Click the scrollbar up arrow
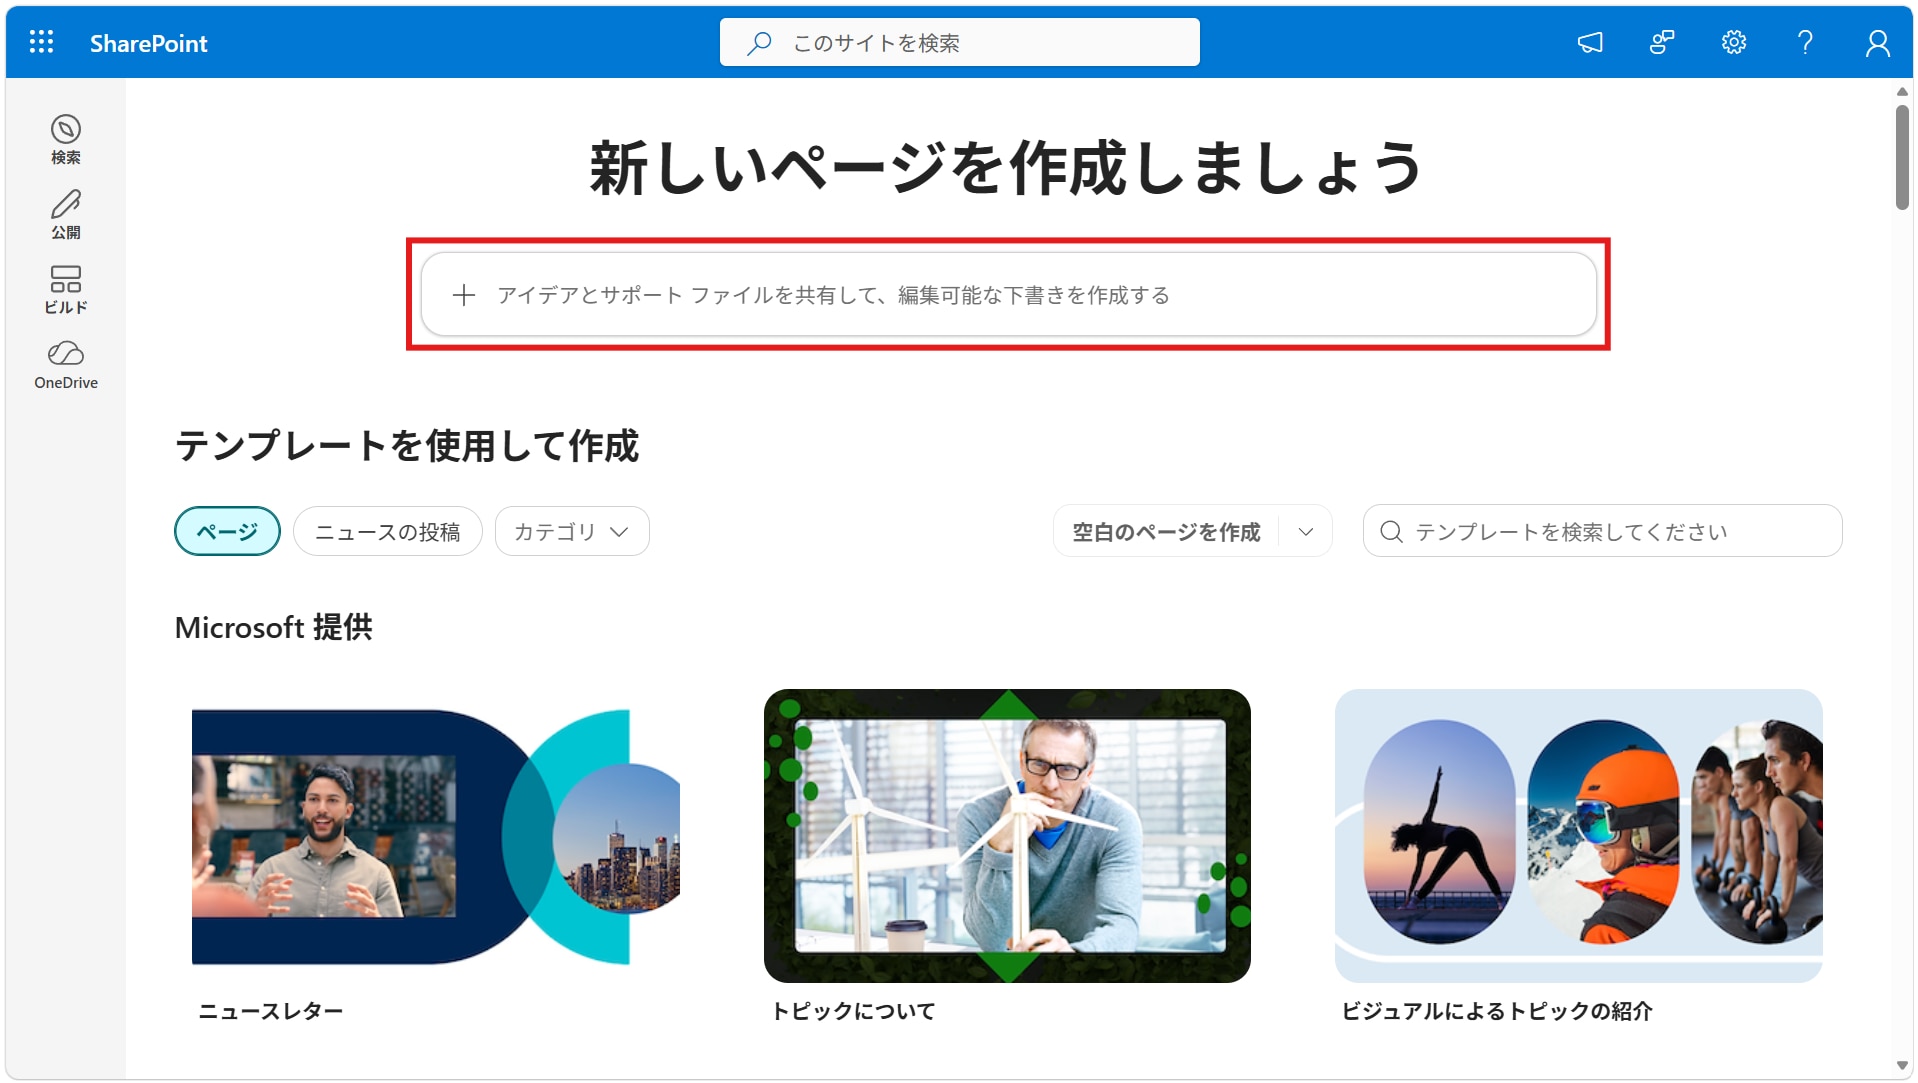 pos(1902,91)
